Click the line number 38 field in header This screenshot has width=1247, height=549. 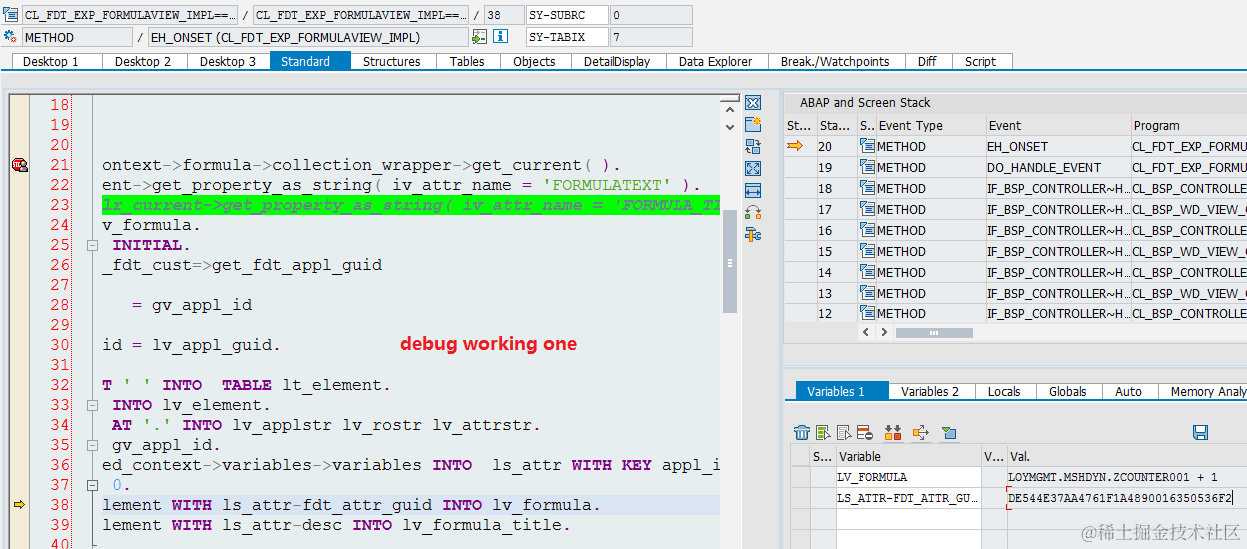(504, 15)
